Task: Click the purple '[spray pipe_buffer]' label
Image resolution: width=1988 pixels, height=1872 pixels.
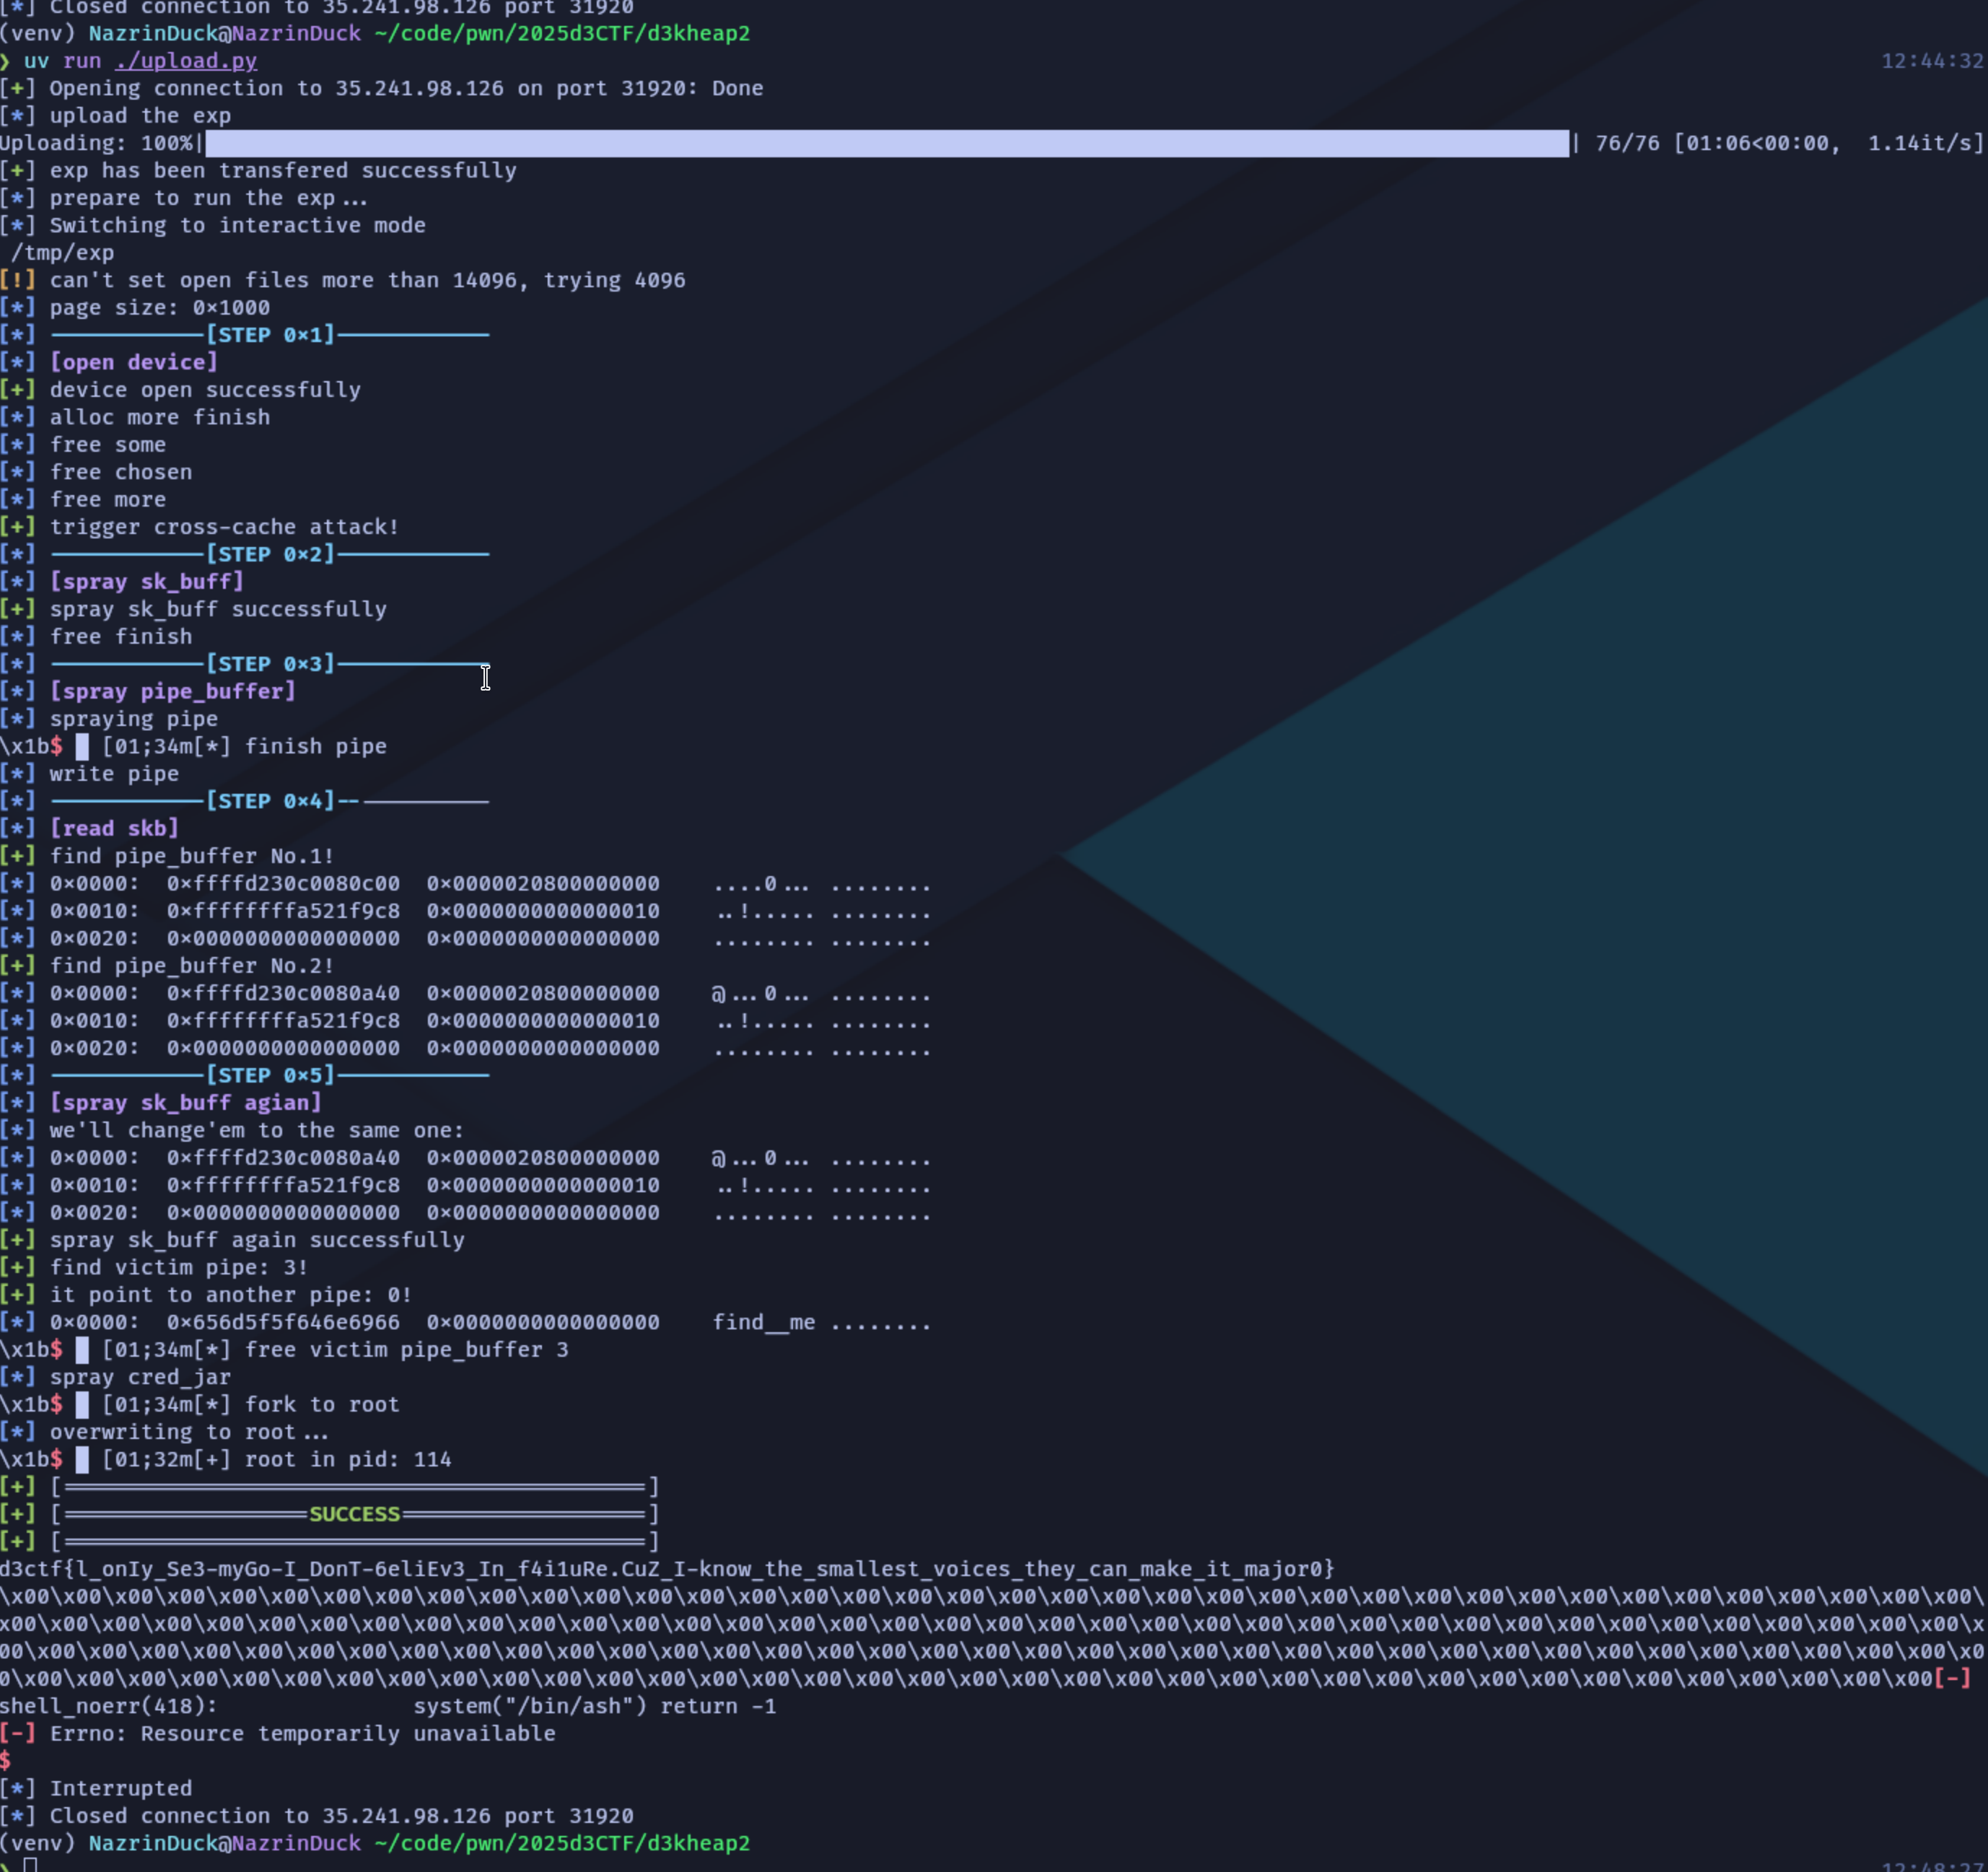Action: 172,691
